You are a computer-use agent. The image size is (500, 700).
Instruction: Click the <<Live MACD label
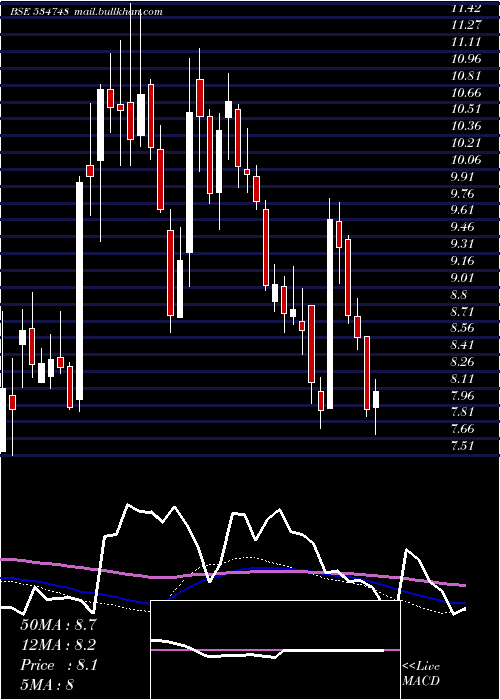click(x=421, y=673)
